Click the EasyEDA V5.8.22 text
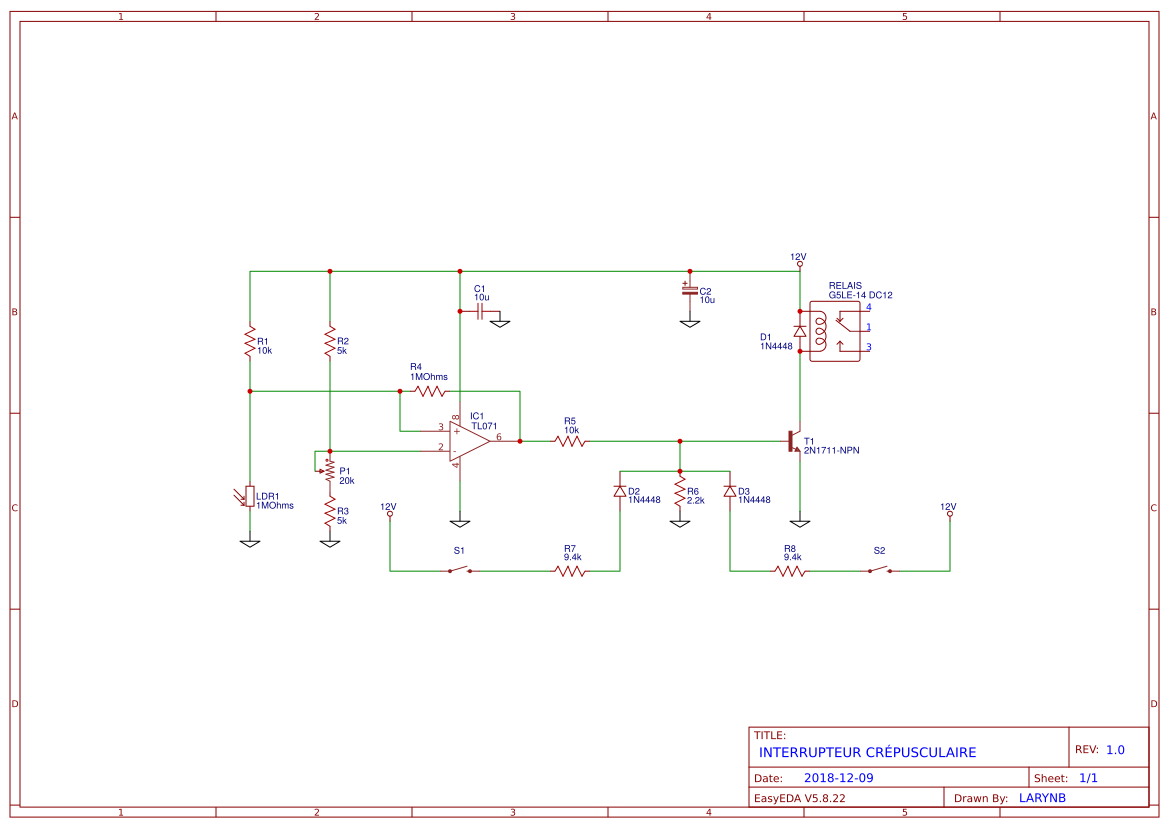Screen dimensions: 1169x828 point(799,797)
